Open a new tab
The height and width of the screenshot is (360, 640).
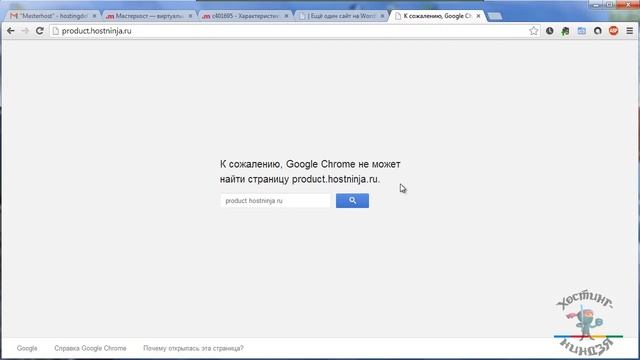[495, 16]
